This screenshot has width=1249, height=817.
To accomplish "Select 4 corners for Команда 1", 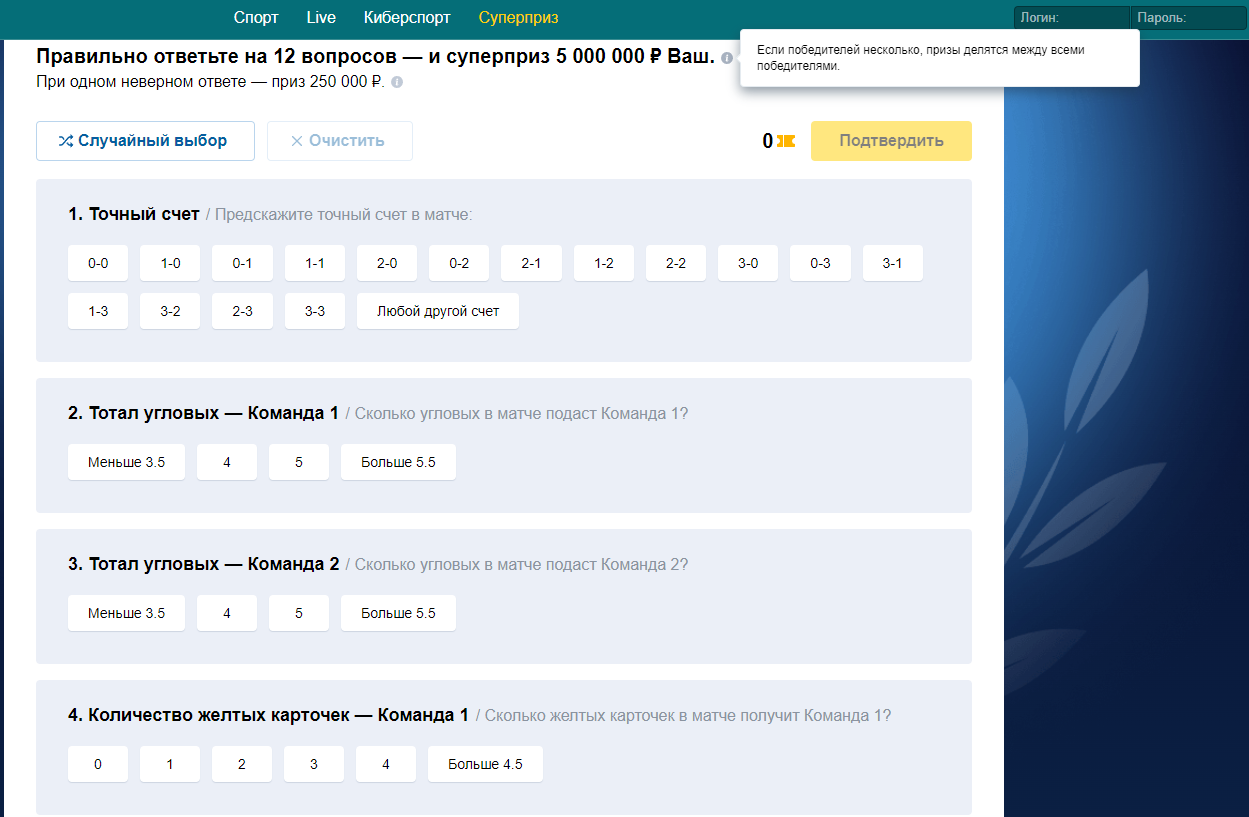I will coord(227,462).
